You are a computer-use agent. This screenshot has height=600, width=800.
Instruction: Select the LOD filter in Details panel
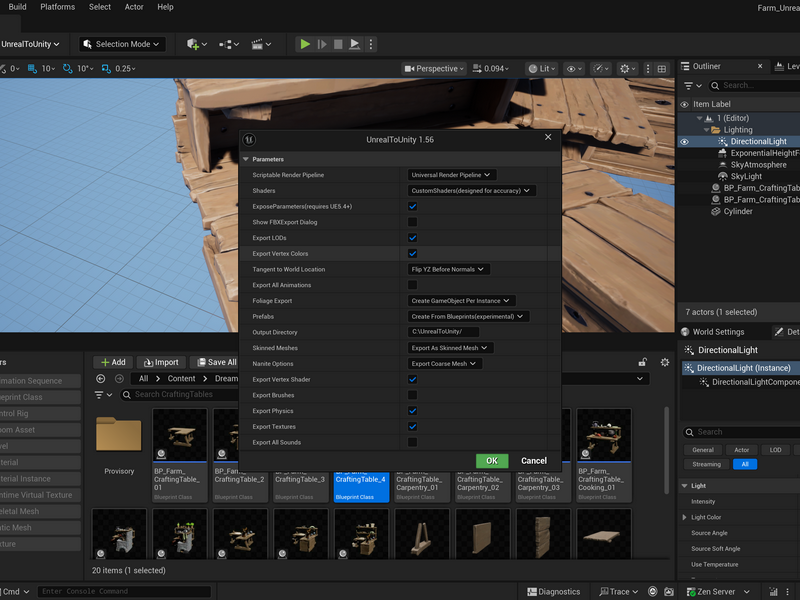[775, 450]
